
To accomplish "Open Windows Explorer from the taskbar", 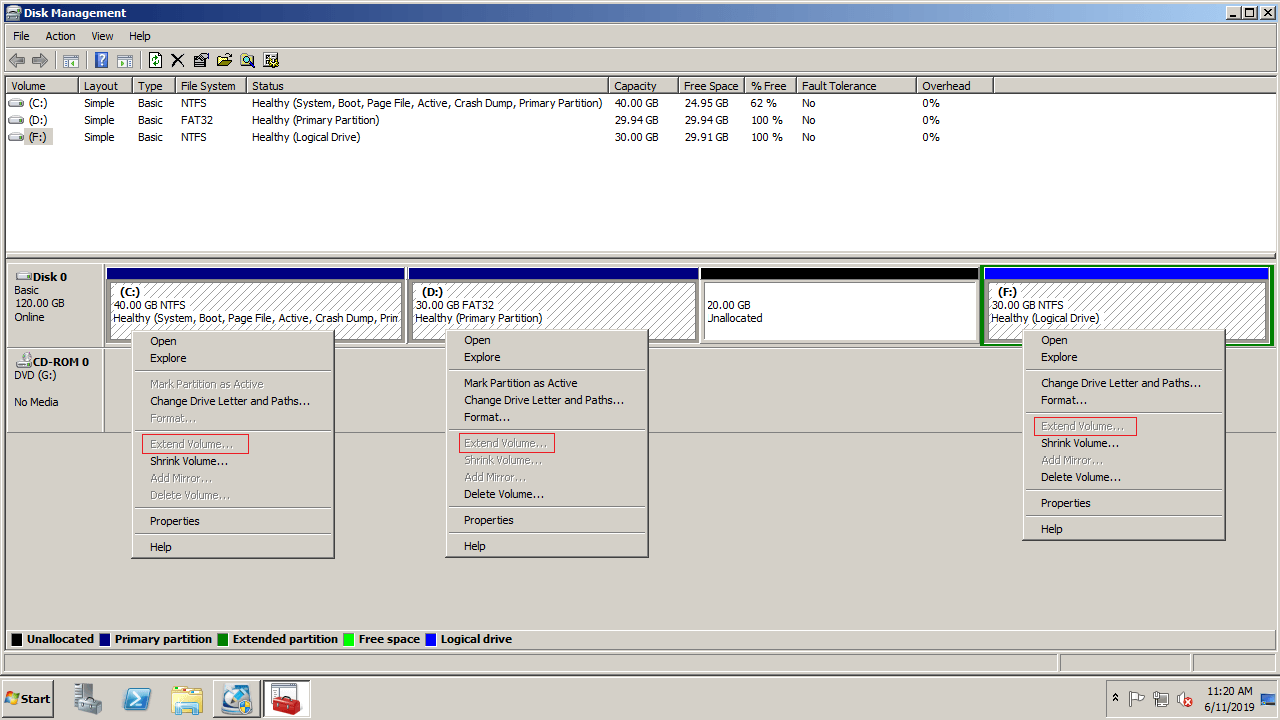I will (x=187, y=699).
